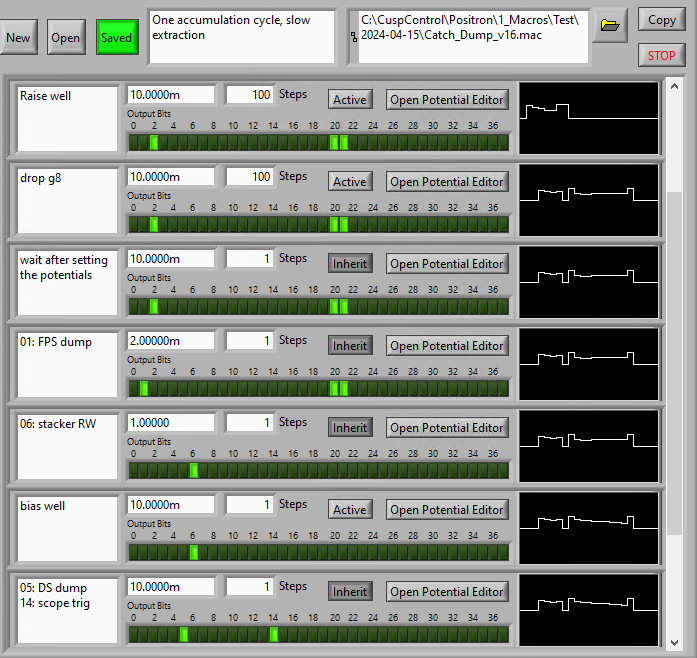Toggle Active button in bias well row
Screen dimensions: 697x658
tap(350, 510)
